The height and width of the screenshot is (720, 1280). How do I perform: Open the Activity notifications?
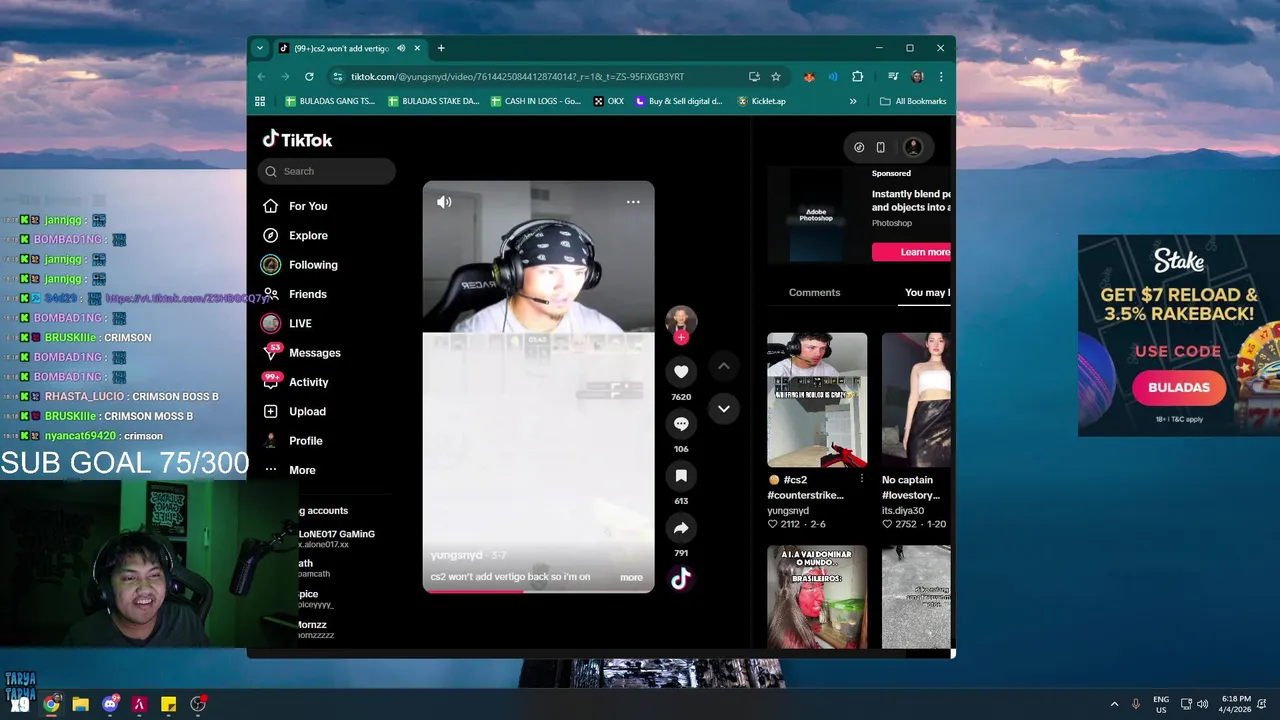tap(308, 382)
